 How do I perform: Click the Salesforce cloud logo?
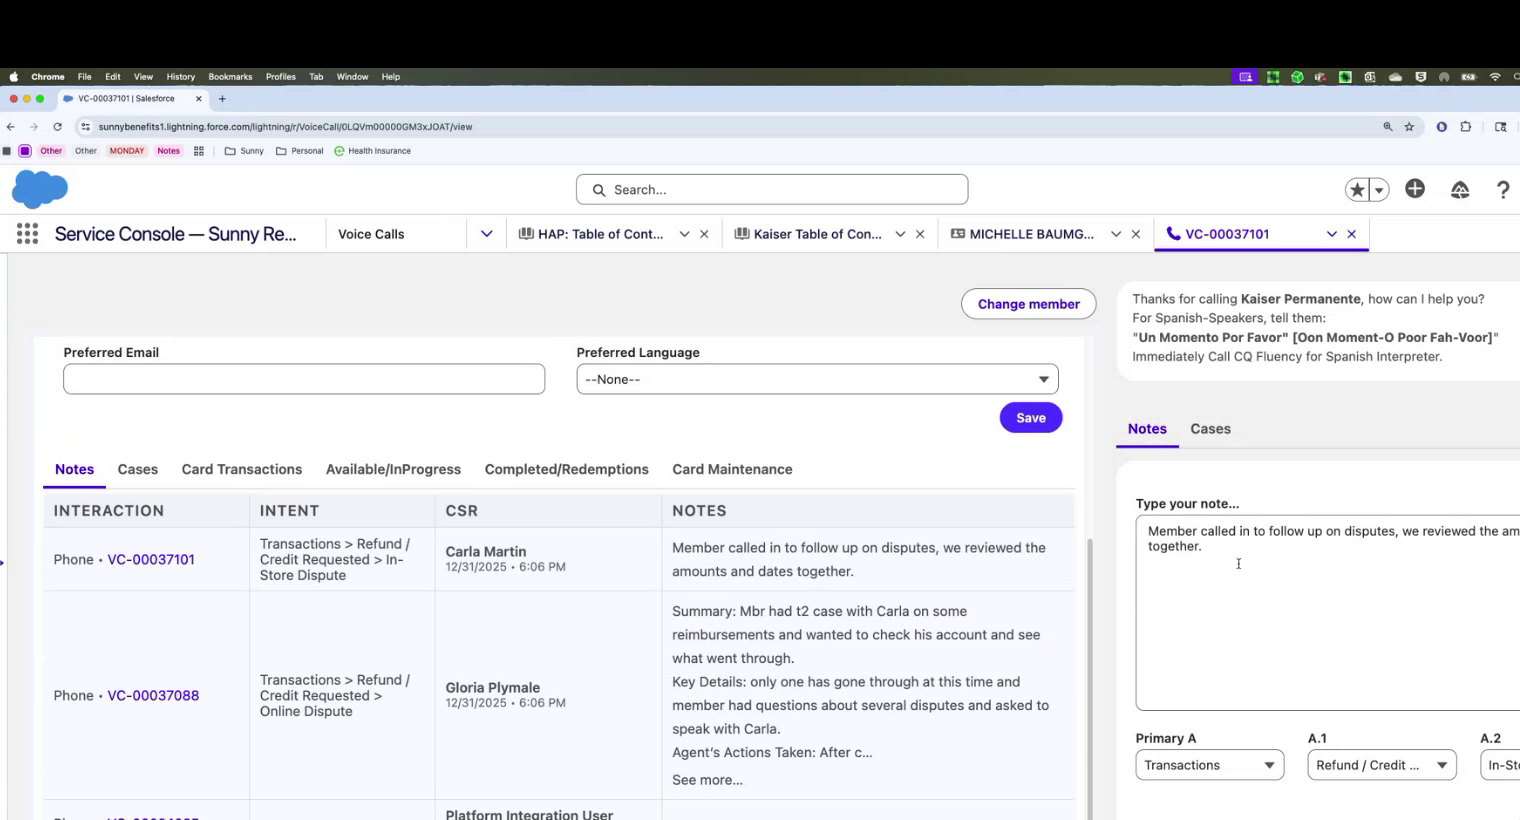point(40,189)
